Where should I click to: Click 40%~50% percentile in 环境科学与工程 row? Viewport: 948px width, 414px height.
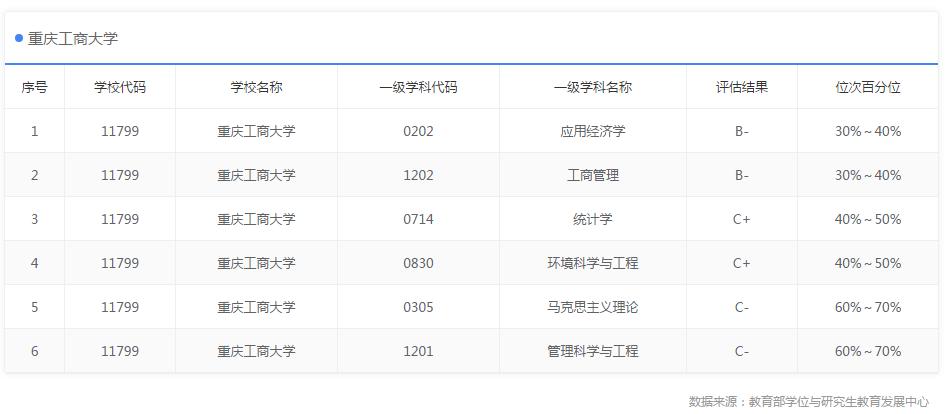868,263
